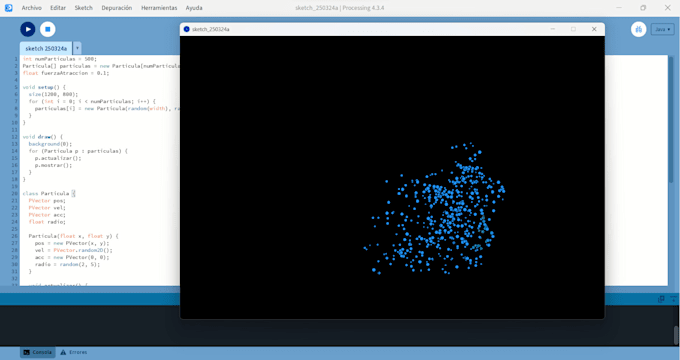The height and width of the screenshot is (360, 680).
Task: Click the 'void setup() {' line
Action: [x=44, y=87]
